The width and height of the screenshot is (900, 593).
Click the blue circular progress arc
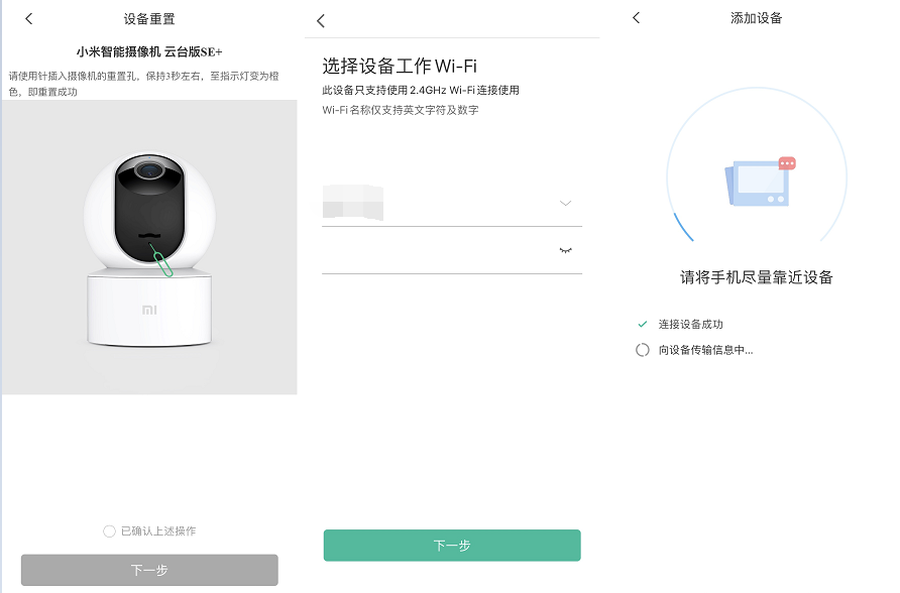pos(682,226)
